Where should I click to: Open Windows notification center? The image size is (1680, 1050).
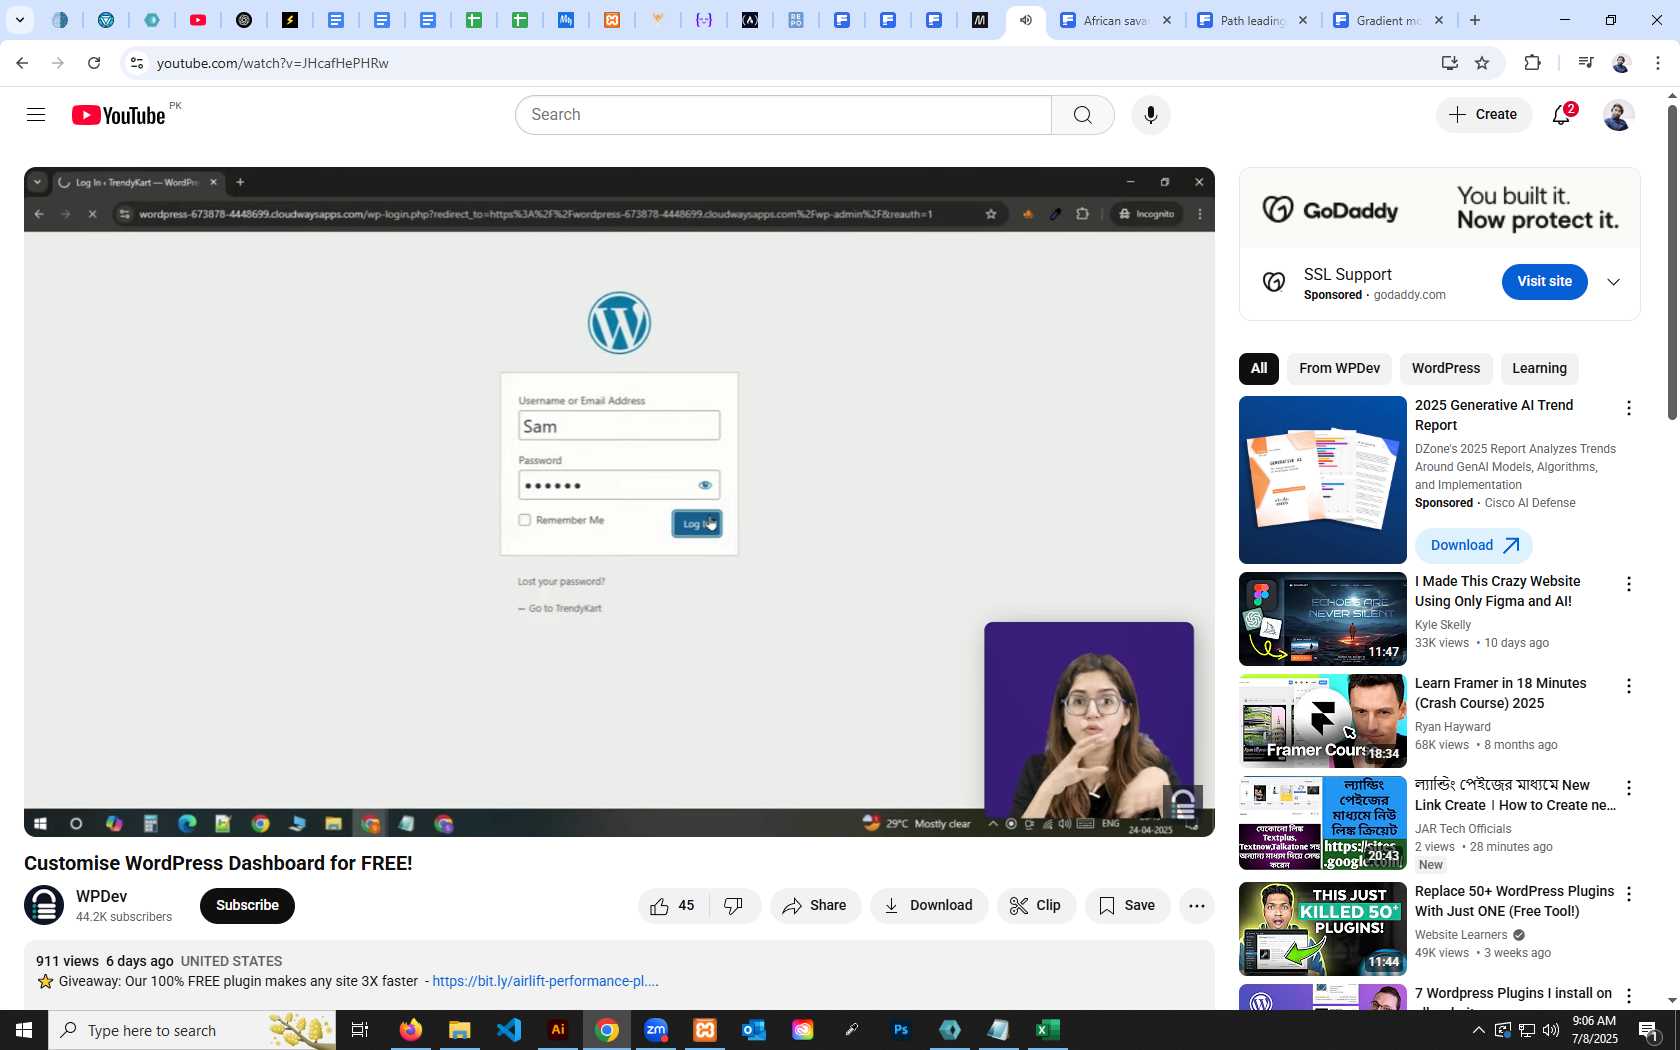click(x=1649, y=1030)
